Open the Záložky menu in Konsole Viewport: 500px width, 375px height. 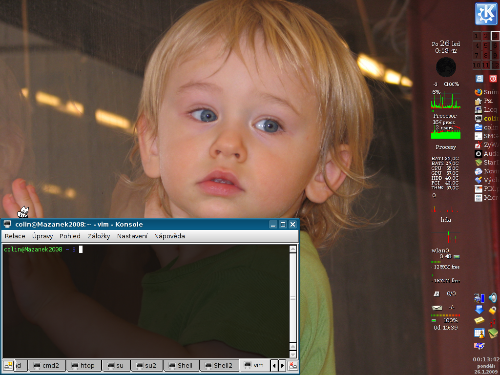coord(99,236)
